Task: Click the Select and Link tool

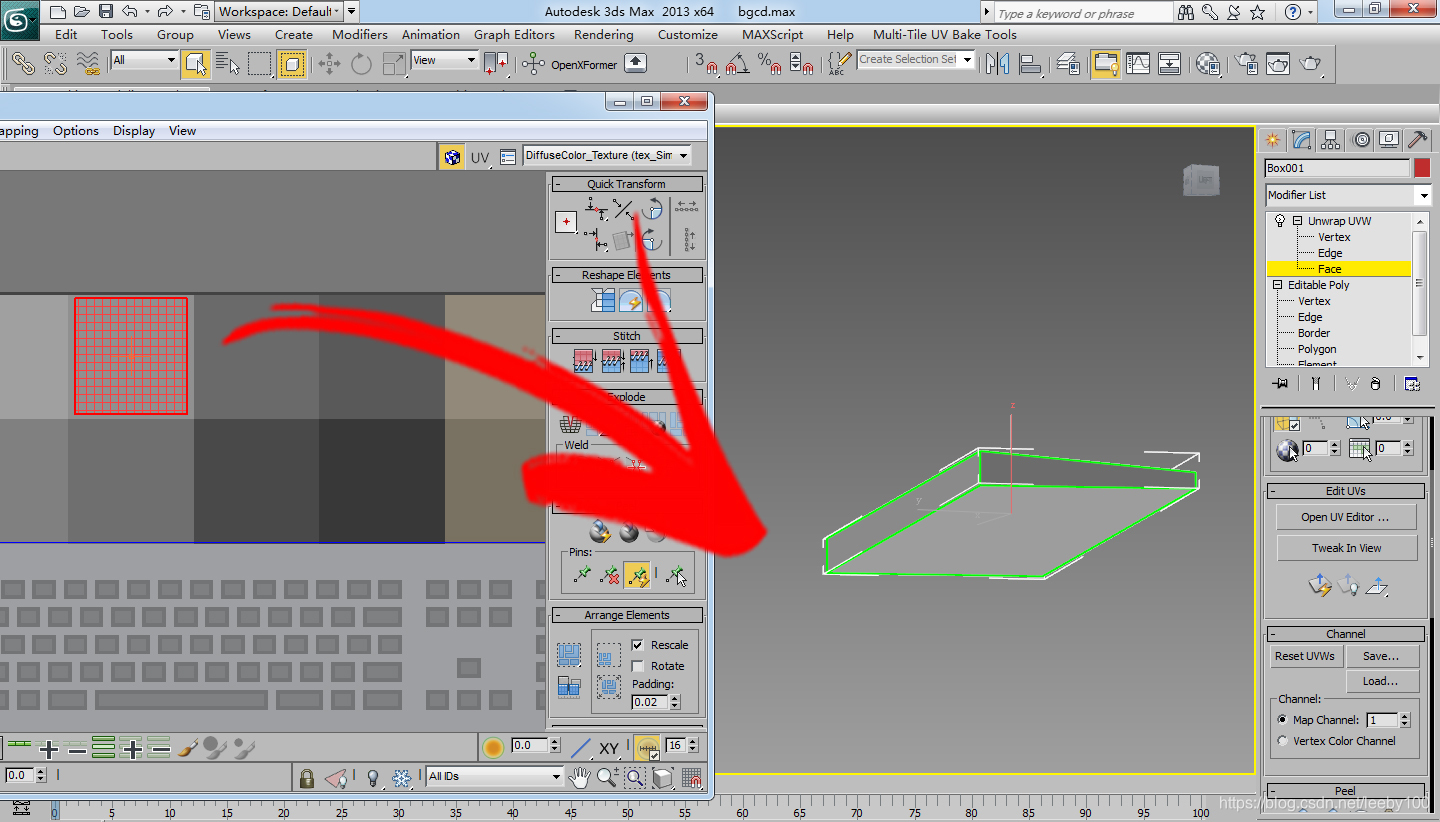Action: pyautogui.click(x=23, y=64)
